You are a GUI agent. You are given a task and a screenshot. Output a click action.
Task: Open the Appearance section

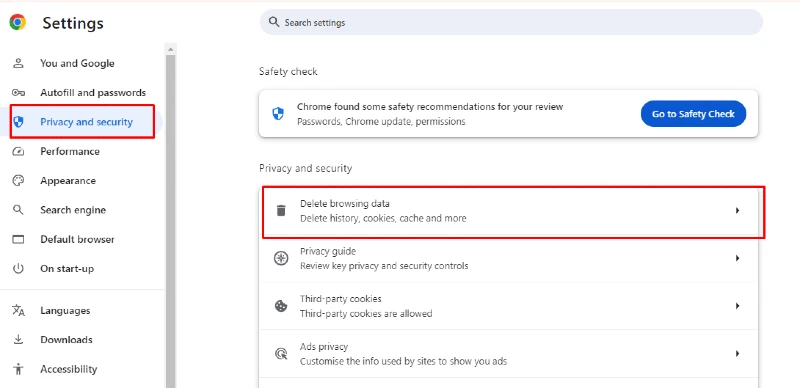coord(68,181)
